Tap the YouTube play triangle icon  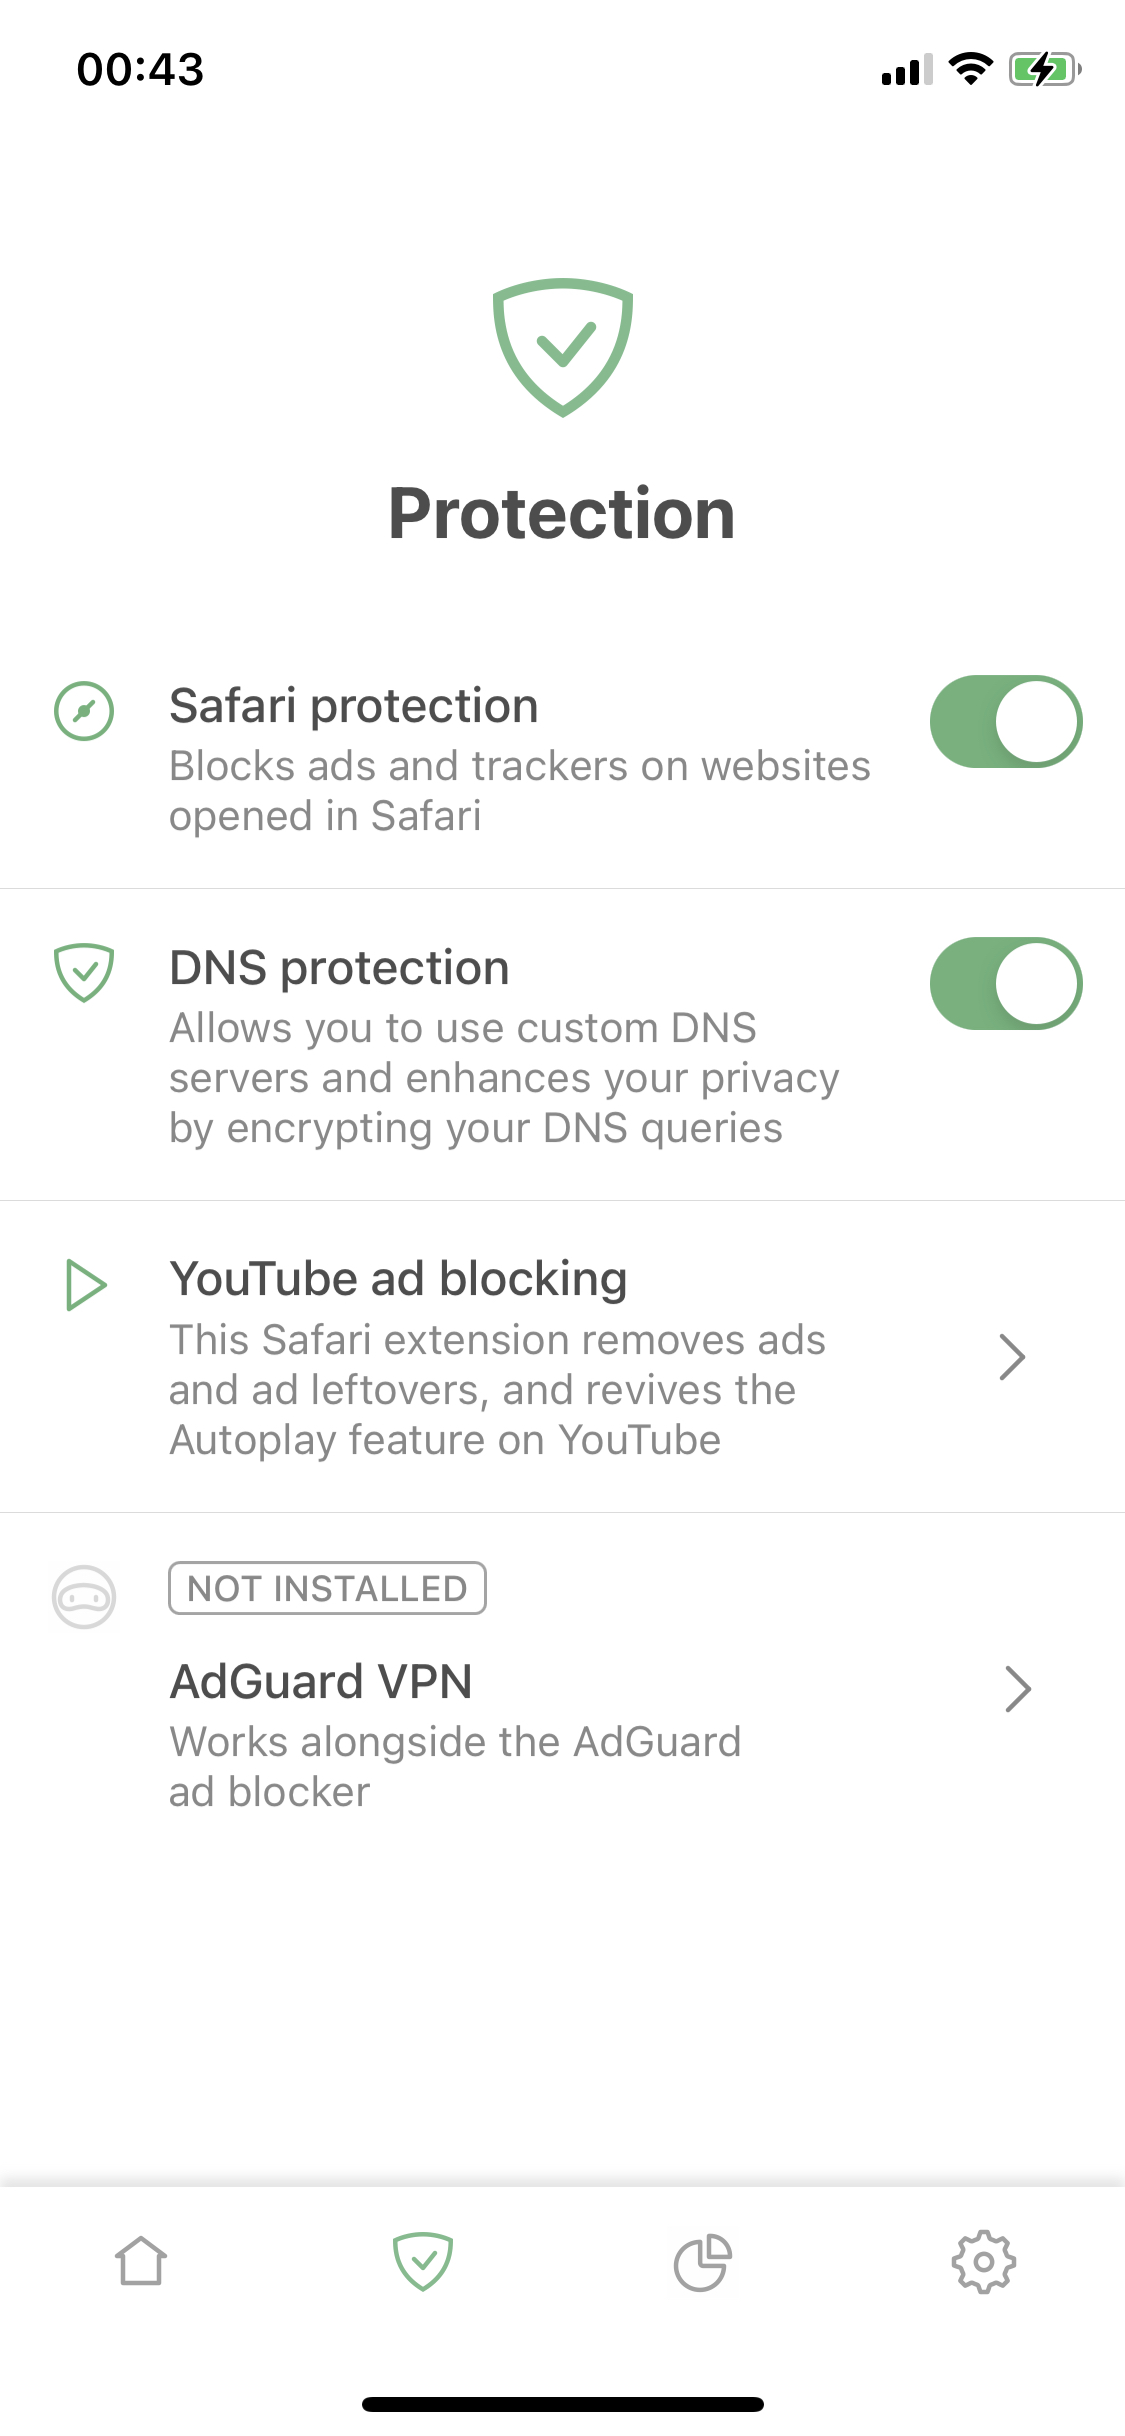pyautogui.click(x=86, y=1284)
